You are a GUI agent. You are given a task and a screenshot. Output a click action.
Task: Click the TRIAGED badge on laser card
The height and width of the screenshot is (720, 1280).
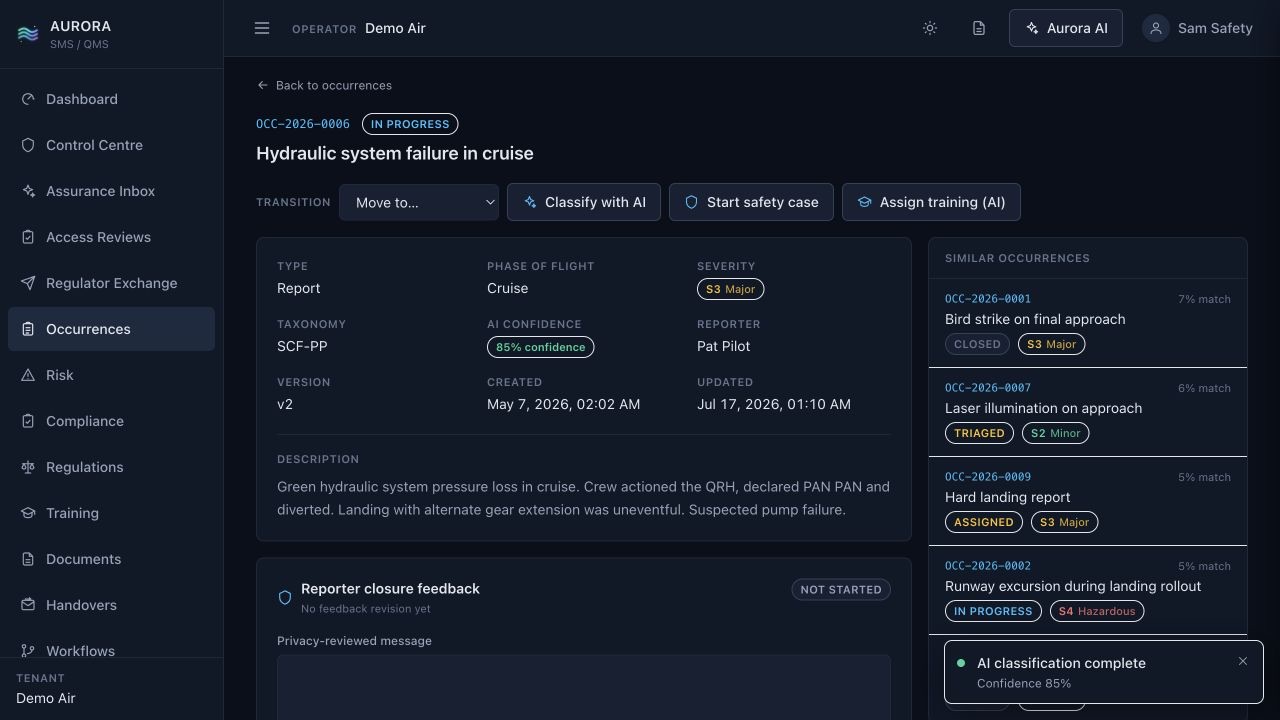coord(979,433)
